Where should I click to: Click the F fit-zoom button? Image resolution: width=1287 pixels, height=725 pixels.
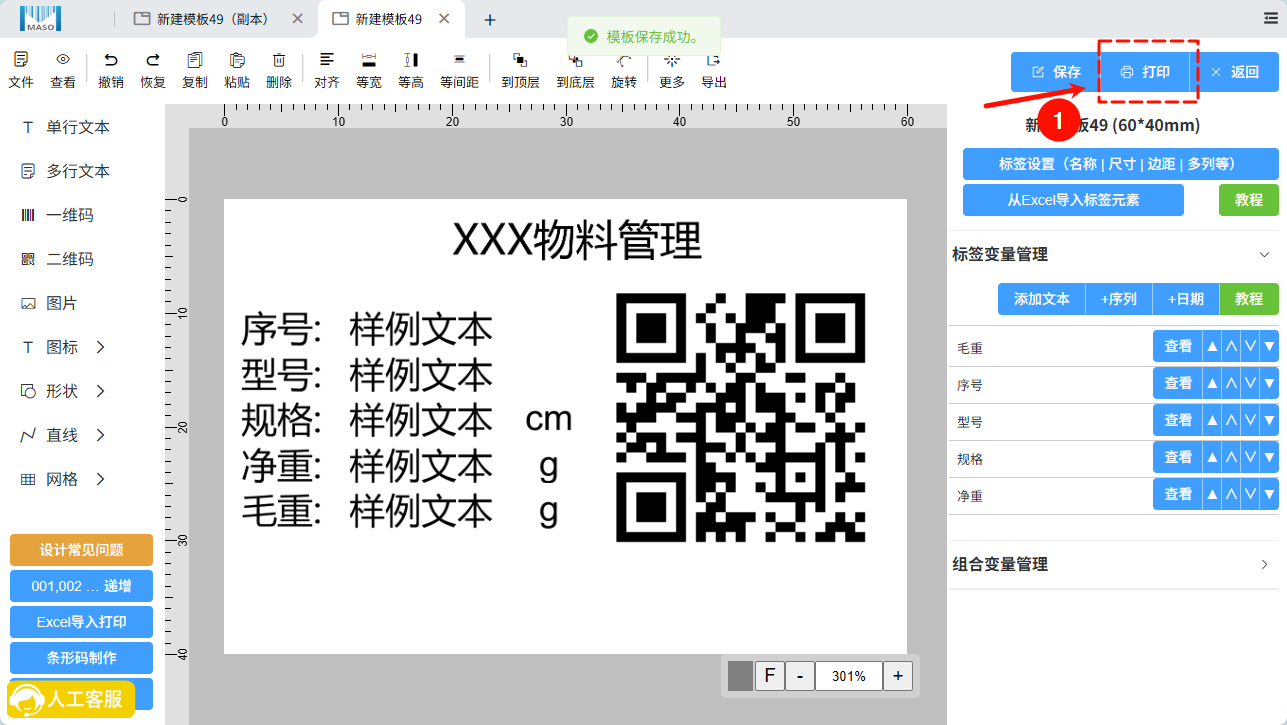point(769,676)
